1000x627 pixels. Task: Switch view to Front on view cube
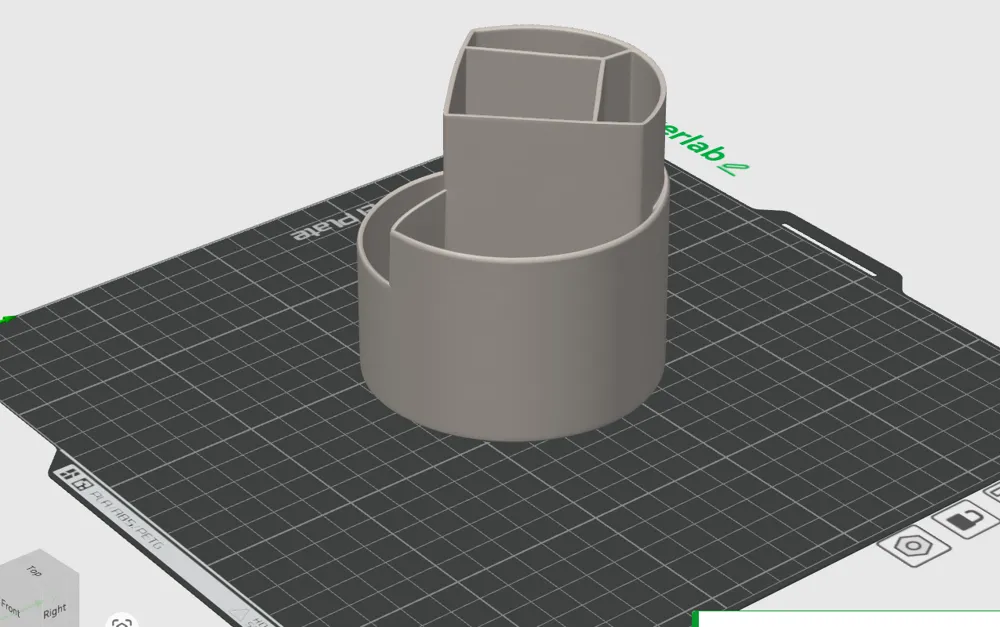click(x=11, y=607)
